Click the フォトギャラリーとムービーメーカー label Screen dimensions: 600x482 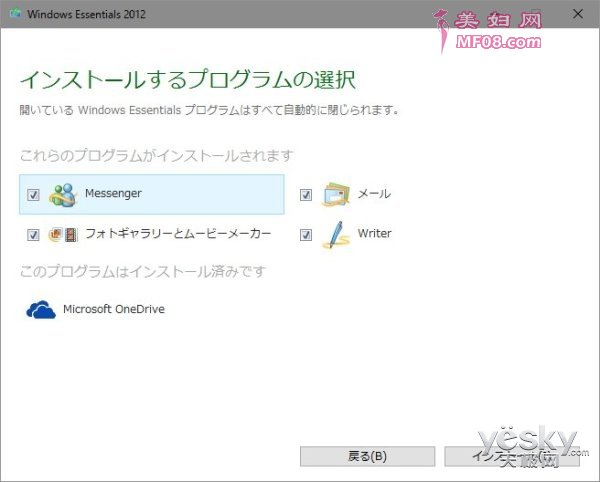click(178, 233)
